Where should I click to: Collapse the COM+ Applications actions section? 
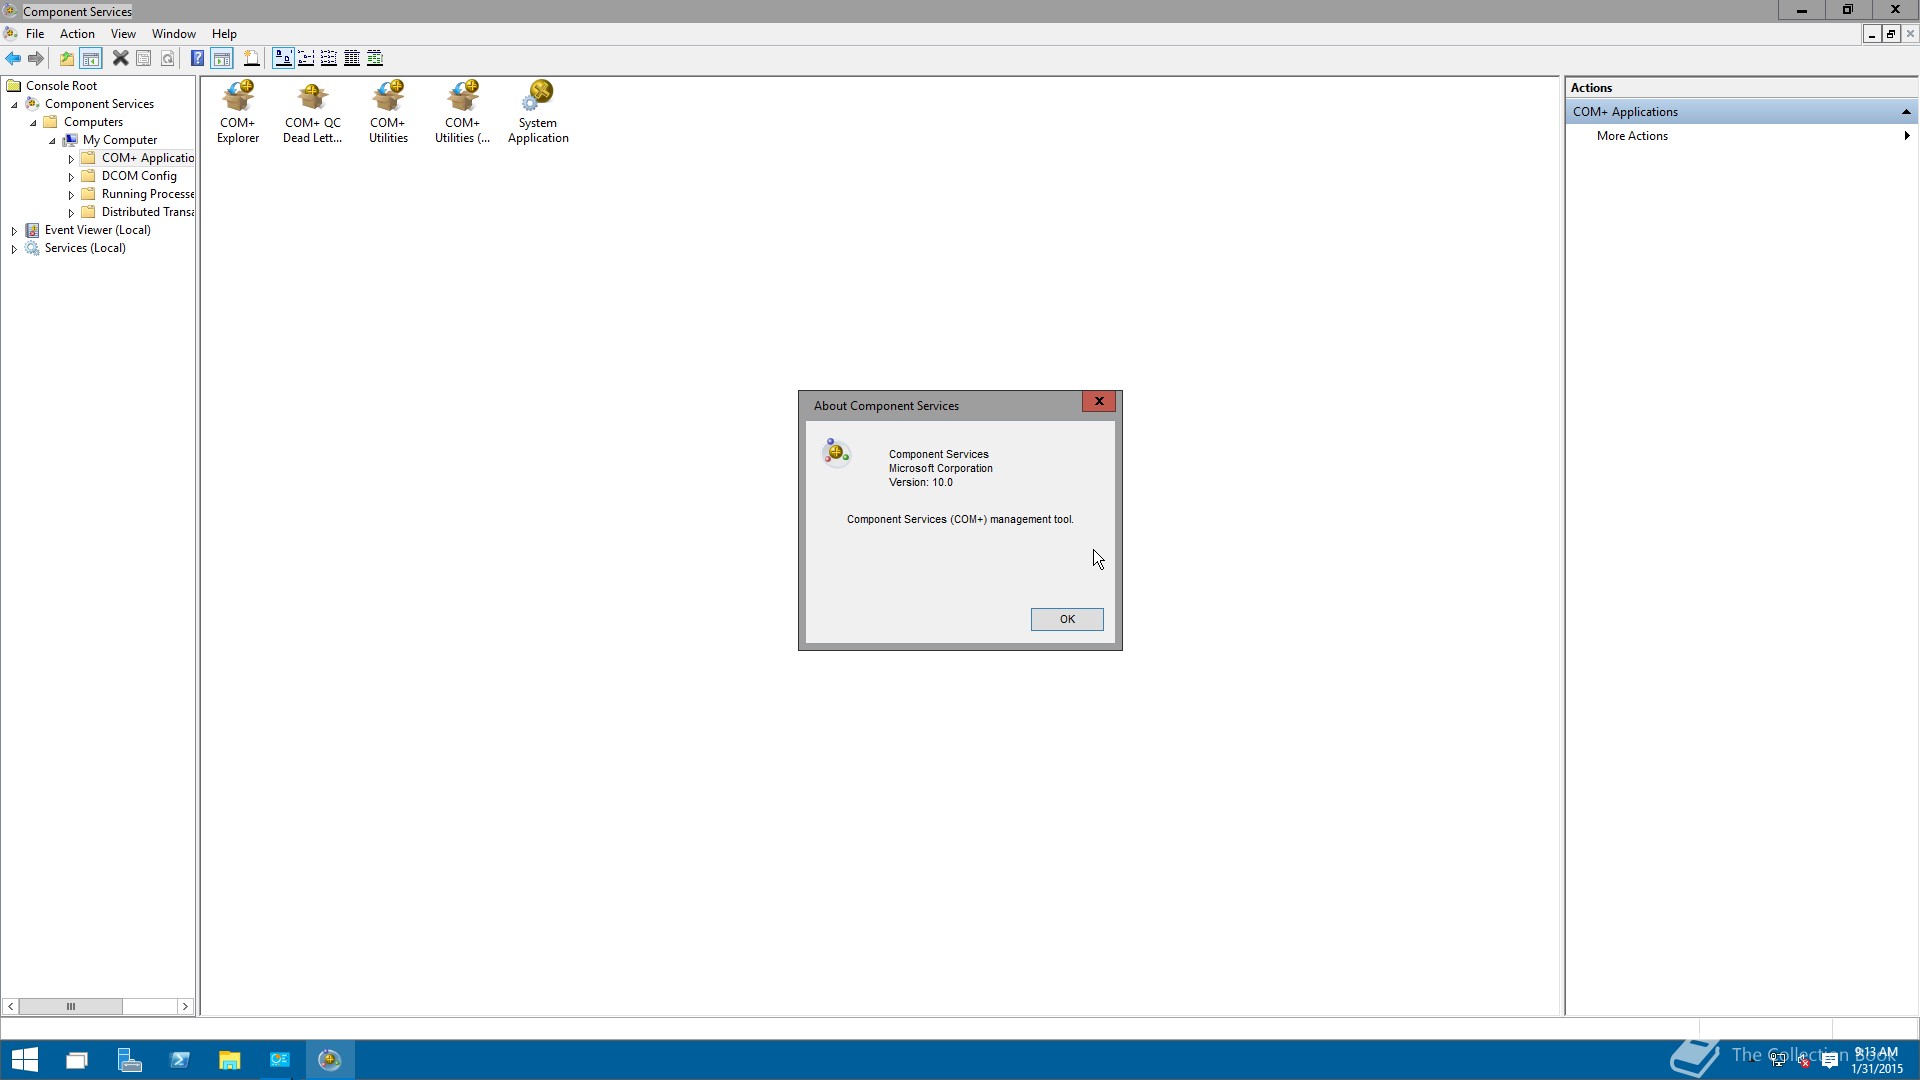(x=1906, y=112)
